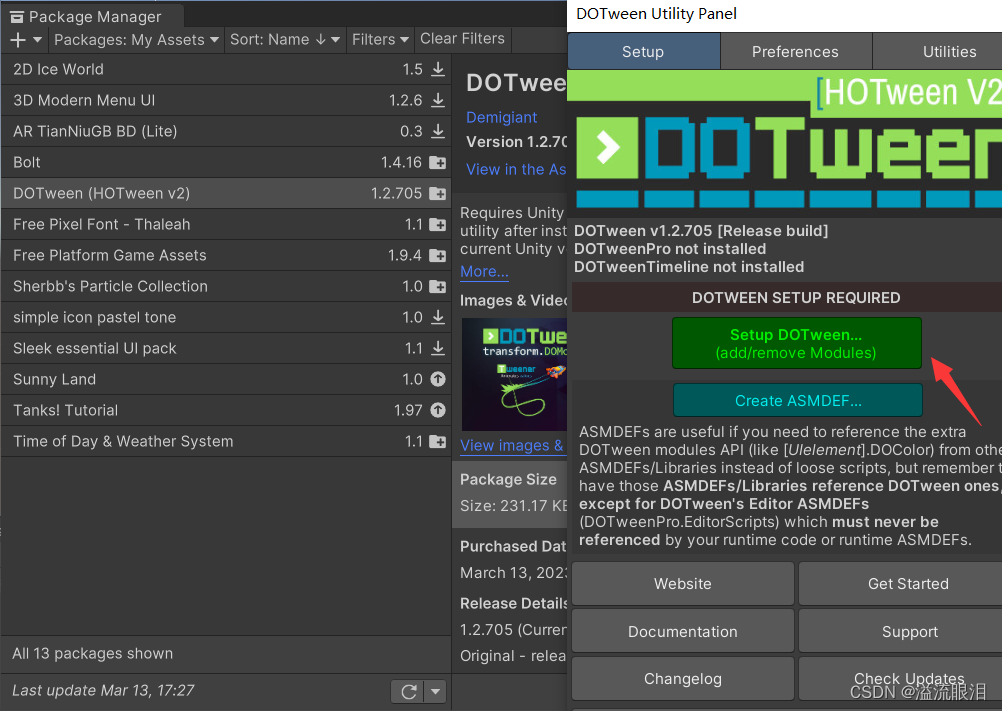Select simple icon pastel tone package
The width and height of the screenshot is (1002, 711).
pos(226,317)
